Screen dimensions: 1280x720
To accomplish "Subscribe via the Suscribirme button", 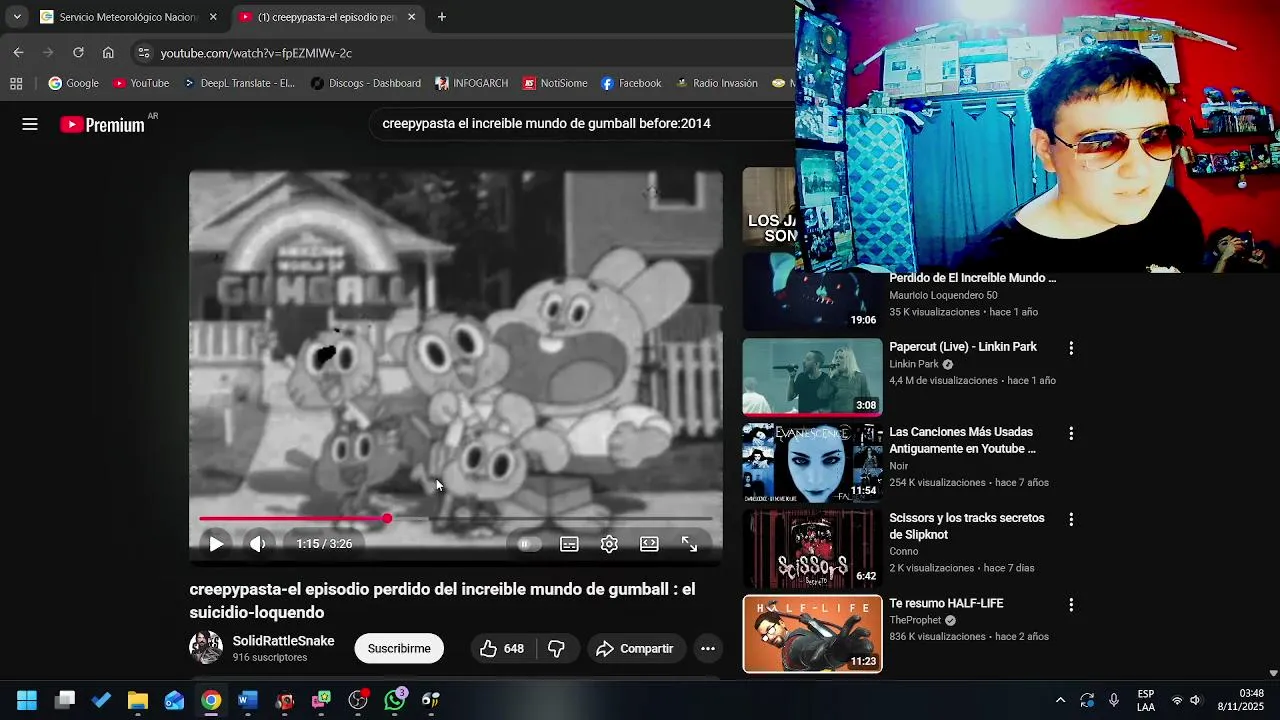I will pos(399,649).
